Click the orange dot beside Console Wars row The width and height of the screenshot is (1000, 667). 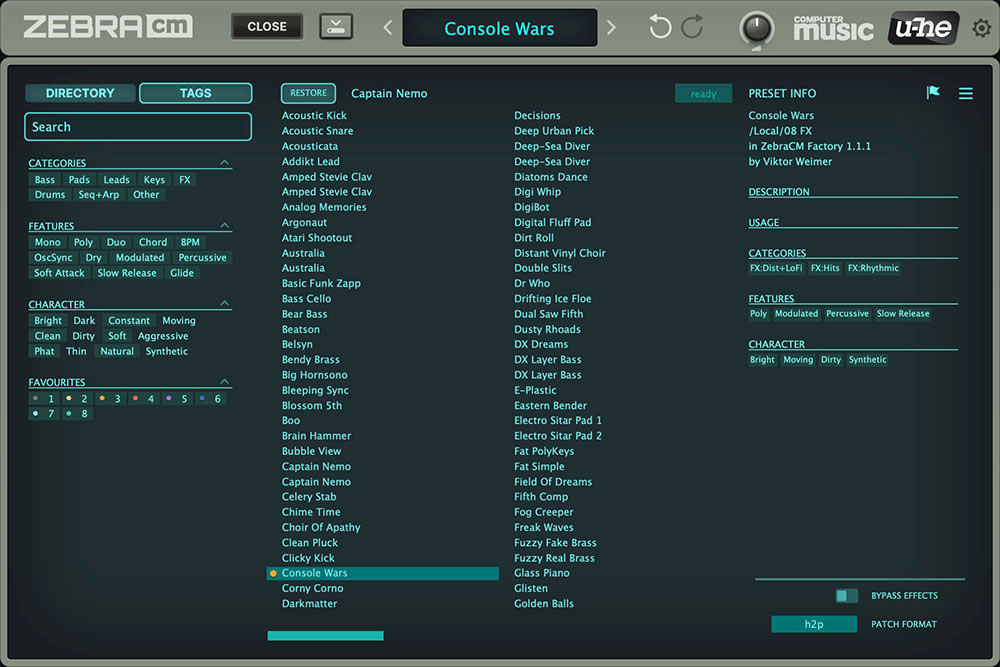(273, 573)
